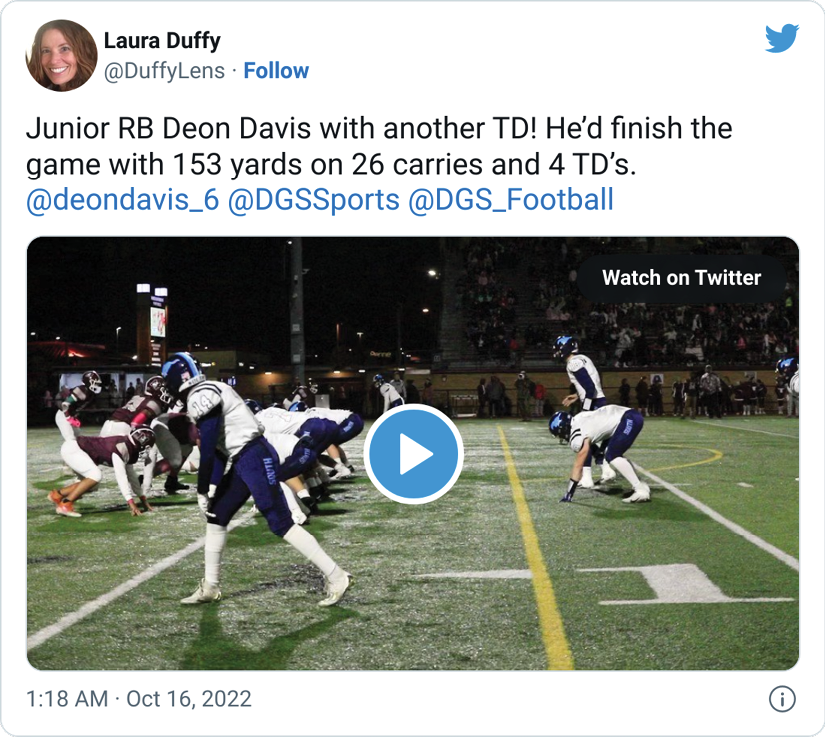
Task: Visit the @DGSSports mention link
Action: pos(314,200)
